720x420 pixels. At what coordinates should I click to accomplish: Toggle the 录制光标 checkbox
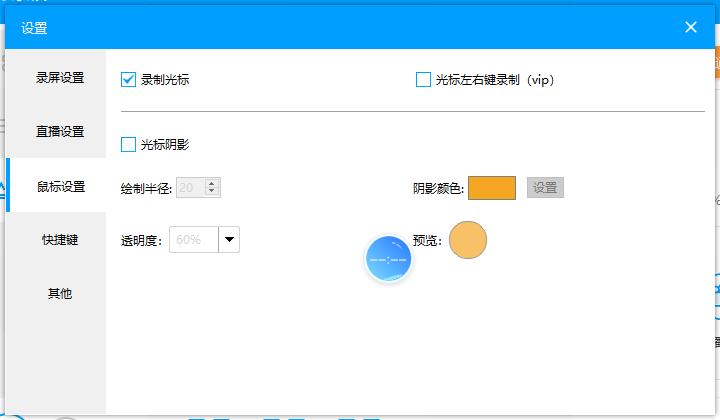128,79
